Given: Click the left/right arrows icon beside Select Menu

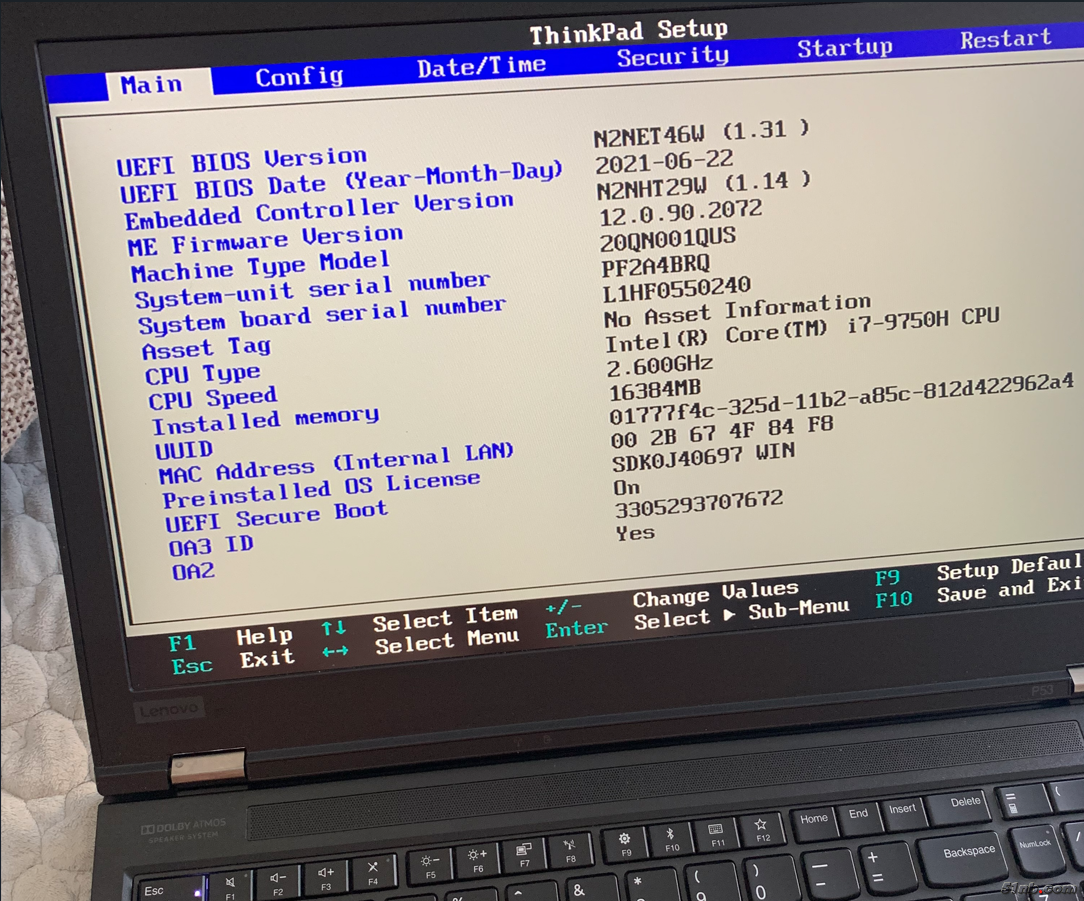Looking at the screenshot, I should click(335, 651).
